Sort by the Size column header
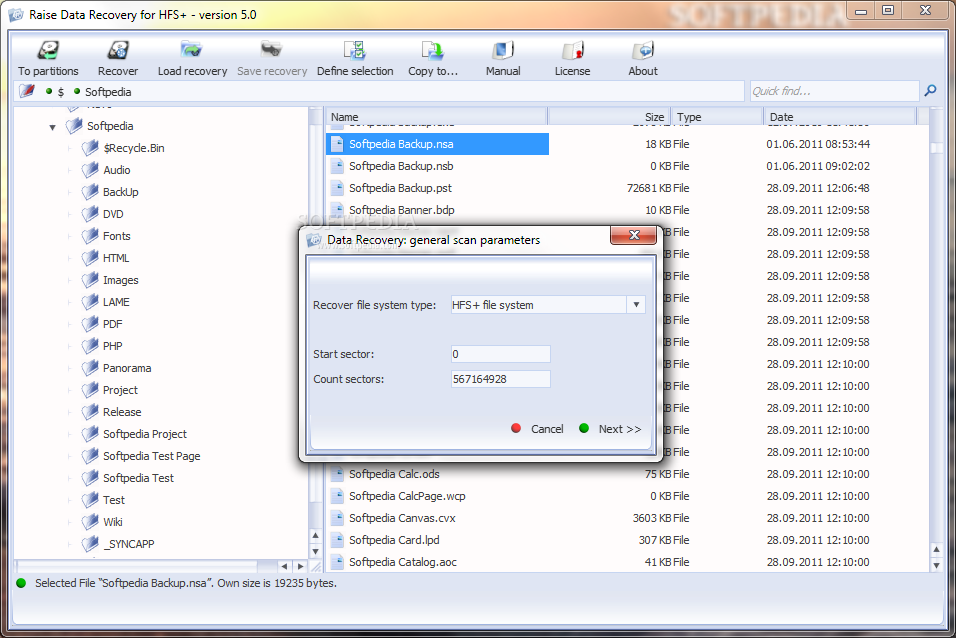 [x=610, y=116]
